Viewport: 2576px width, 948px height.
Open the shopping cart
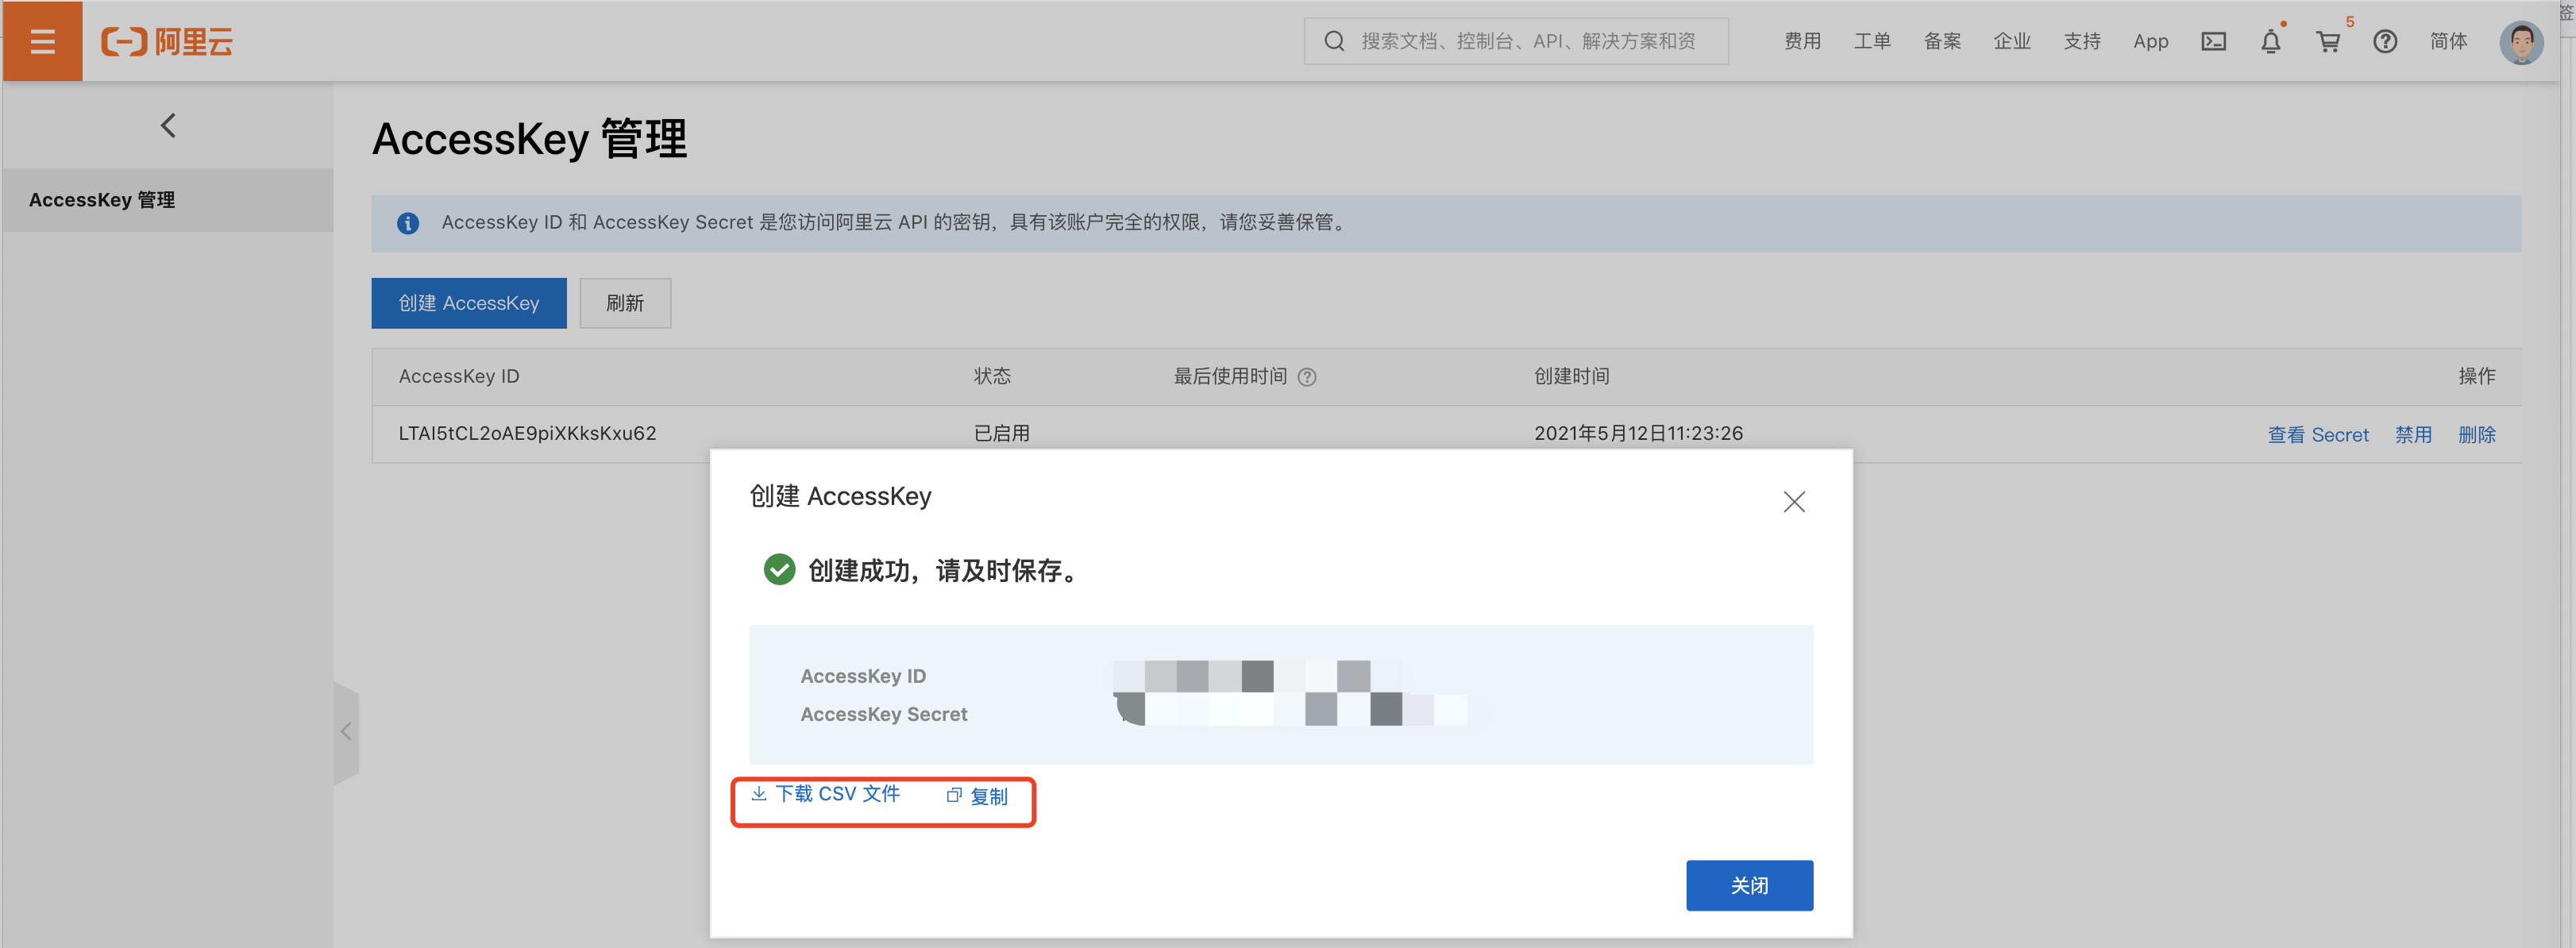(x=2327, y=42)
